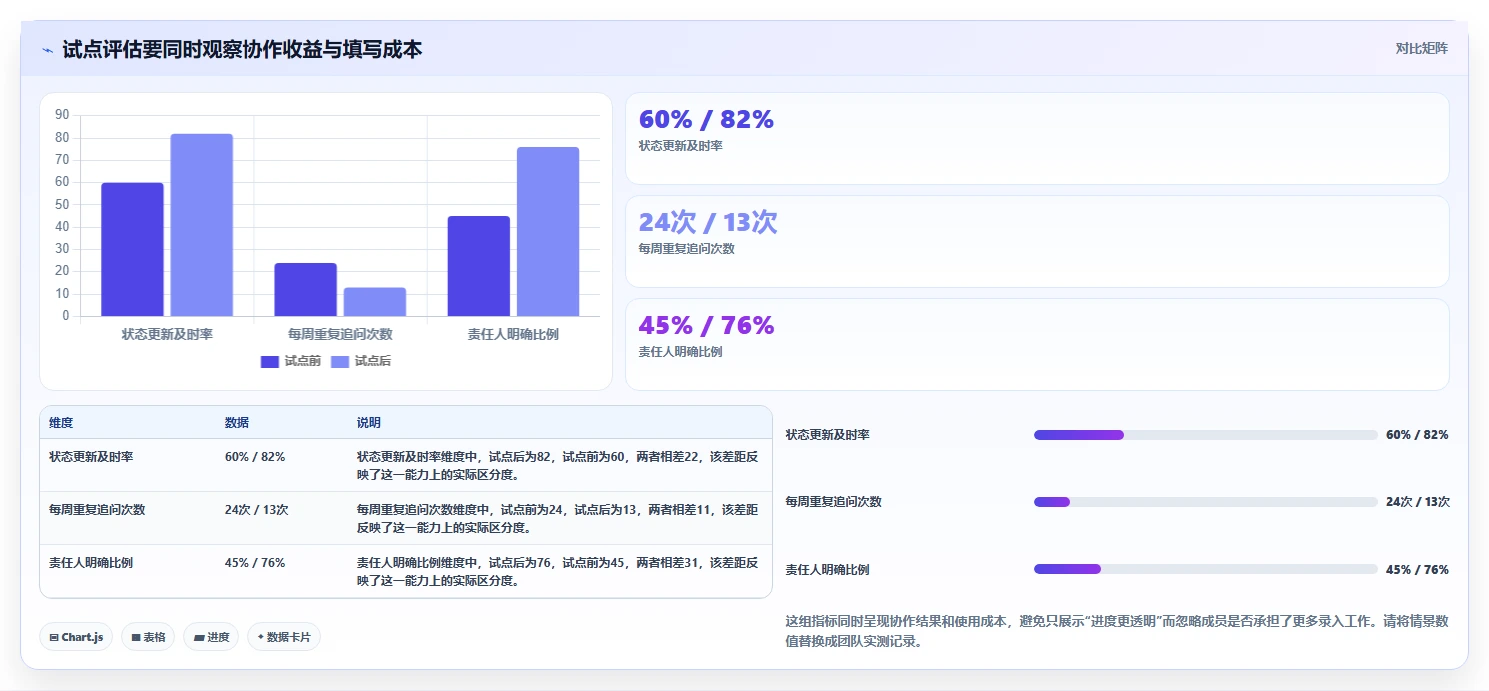
Task: Click the 试点后 bar for 状态更新及时率
Action: (201, 225)
